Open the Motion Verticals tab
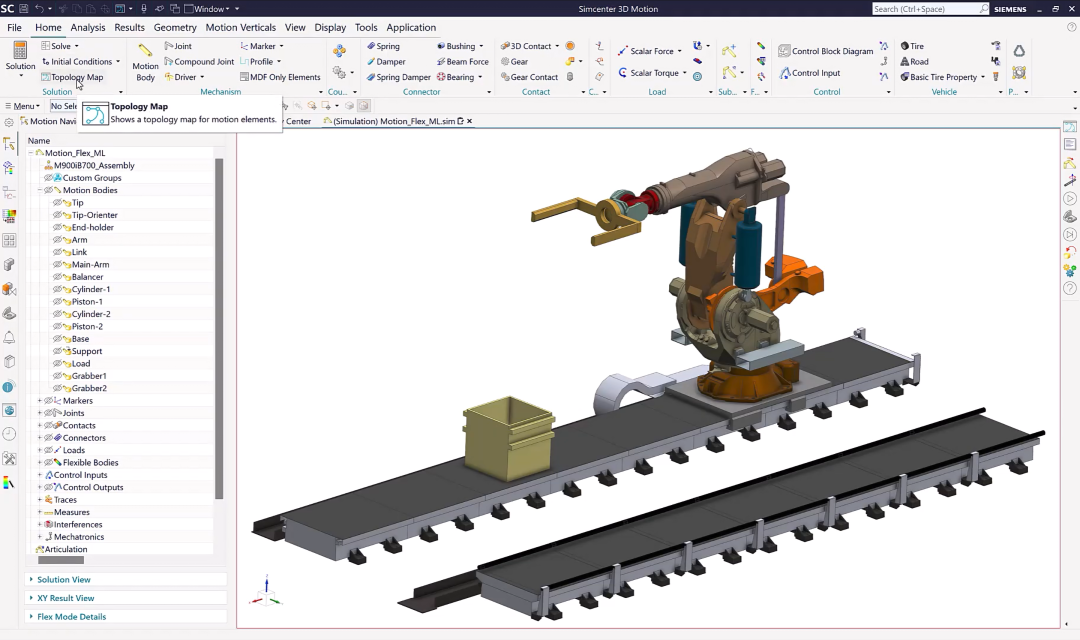The image size is (1080, 640). point(240,28)
